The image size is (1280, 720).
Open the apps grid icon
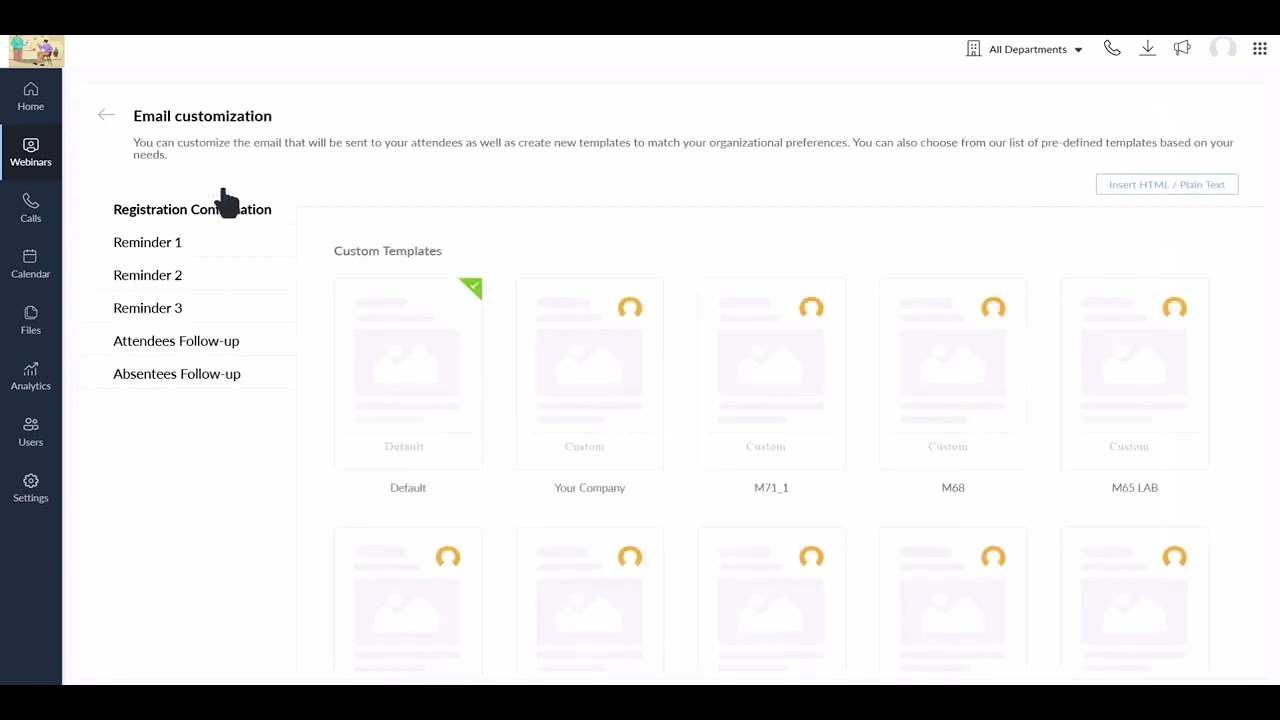[x=1260, y=48]
